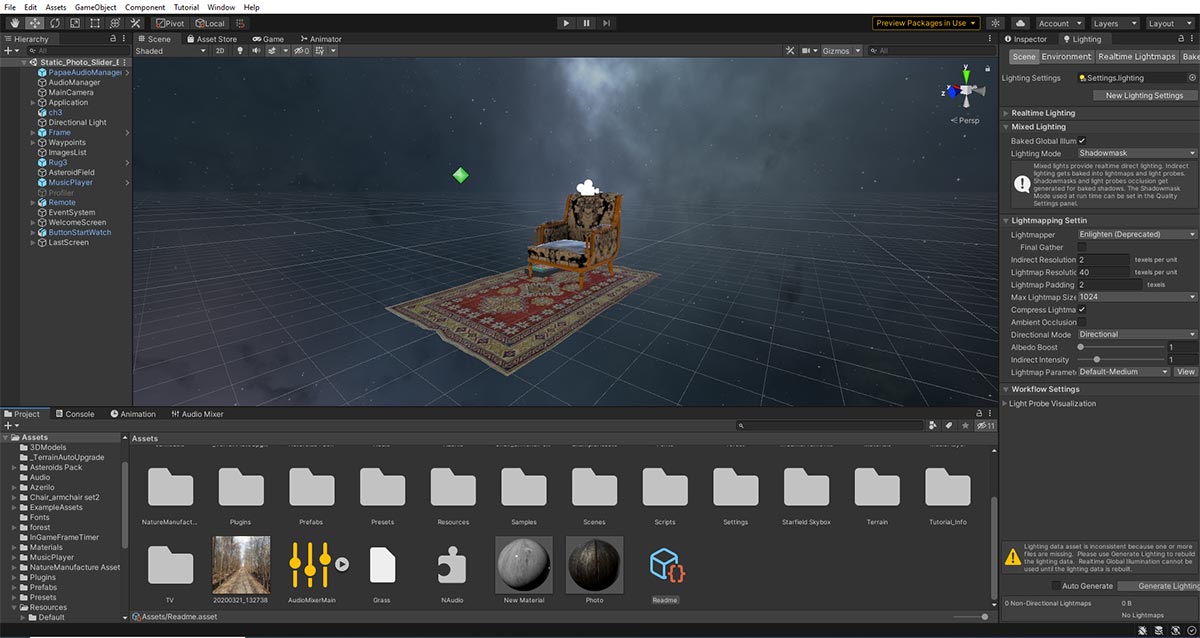
Task: Enable 2D mode in the Scene view
Action: click(221, 51)
